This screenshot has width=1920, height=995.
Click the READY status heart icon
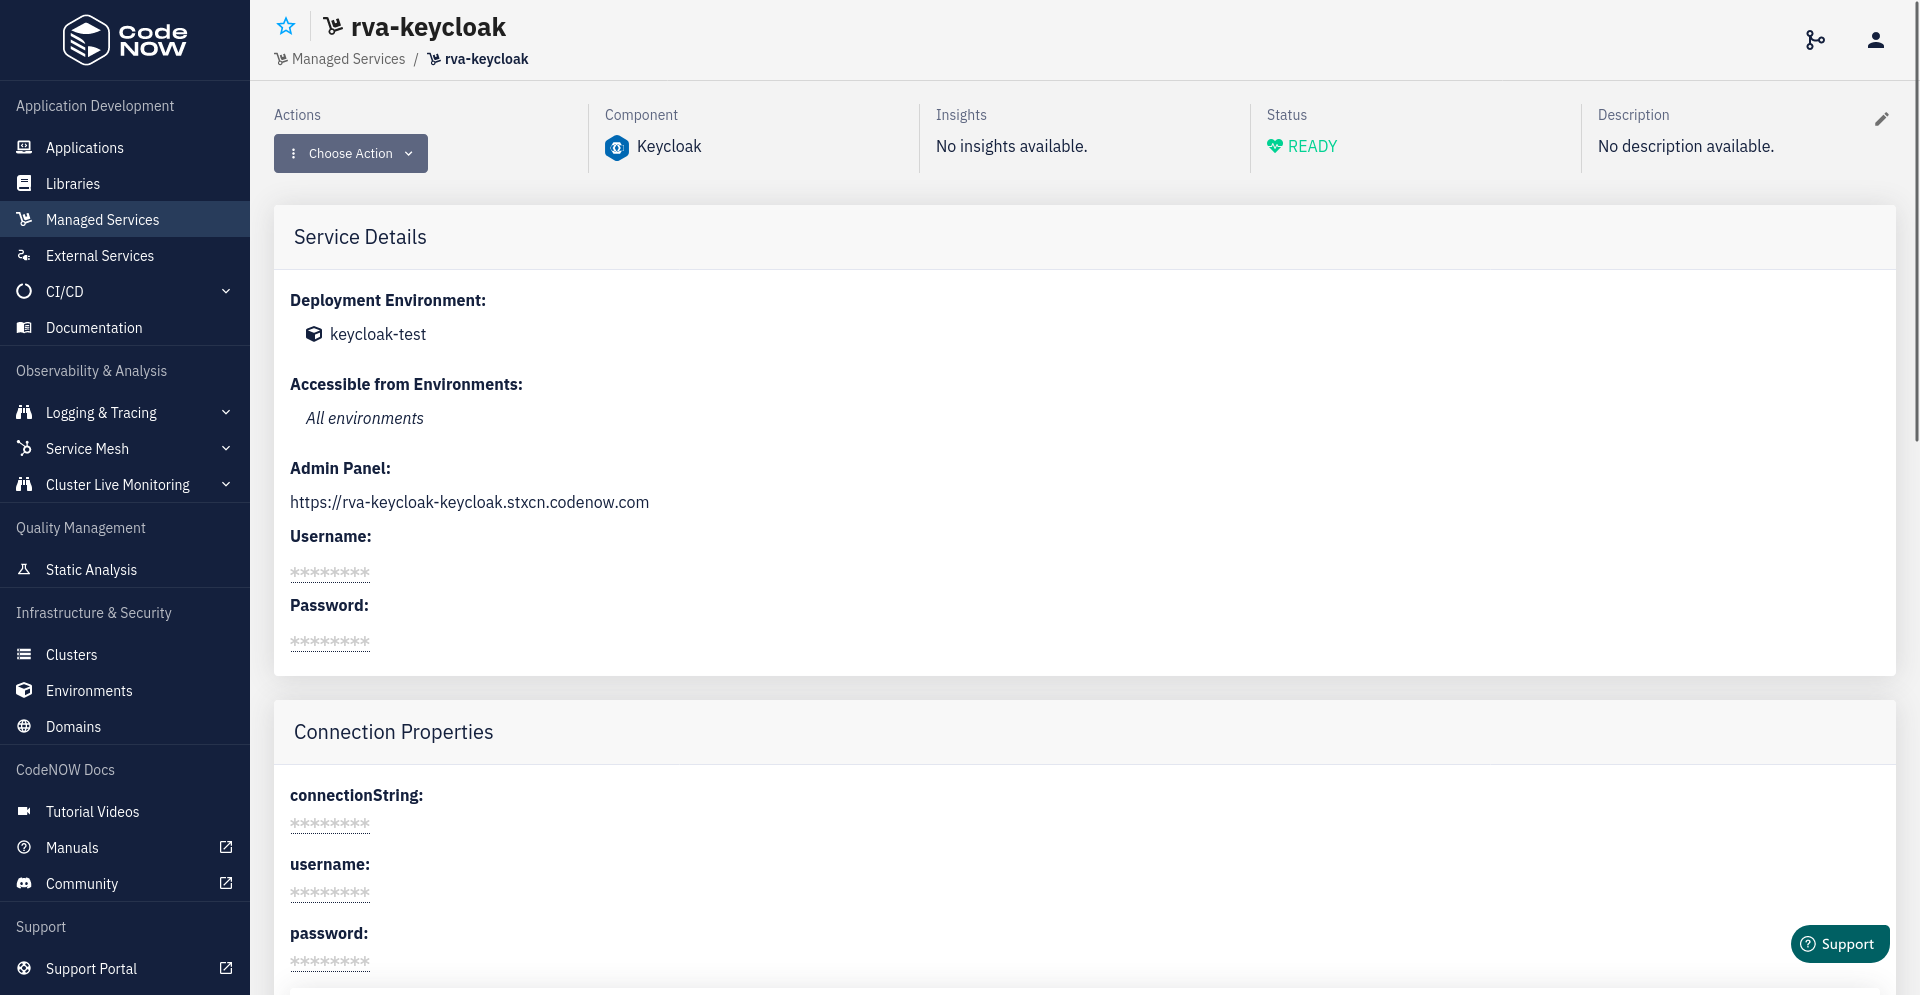pos(1275,146)
